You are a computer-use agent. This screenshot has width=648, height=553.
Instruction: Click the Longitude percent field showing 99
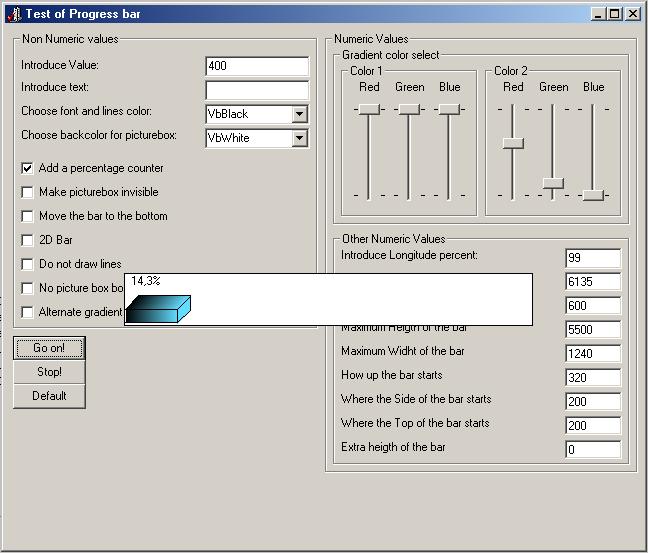click(x=592, y=258)
